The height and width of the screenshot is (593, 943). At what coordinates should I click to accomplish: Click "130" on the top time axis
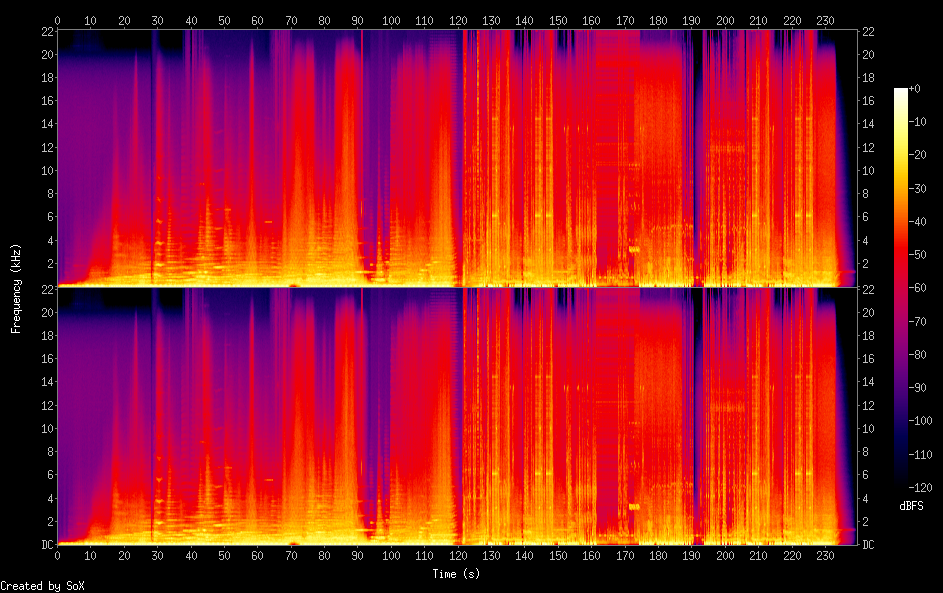491,20
